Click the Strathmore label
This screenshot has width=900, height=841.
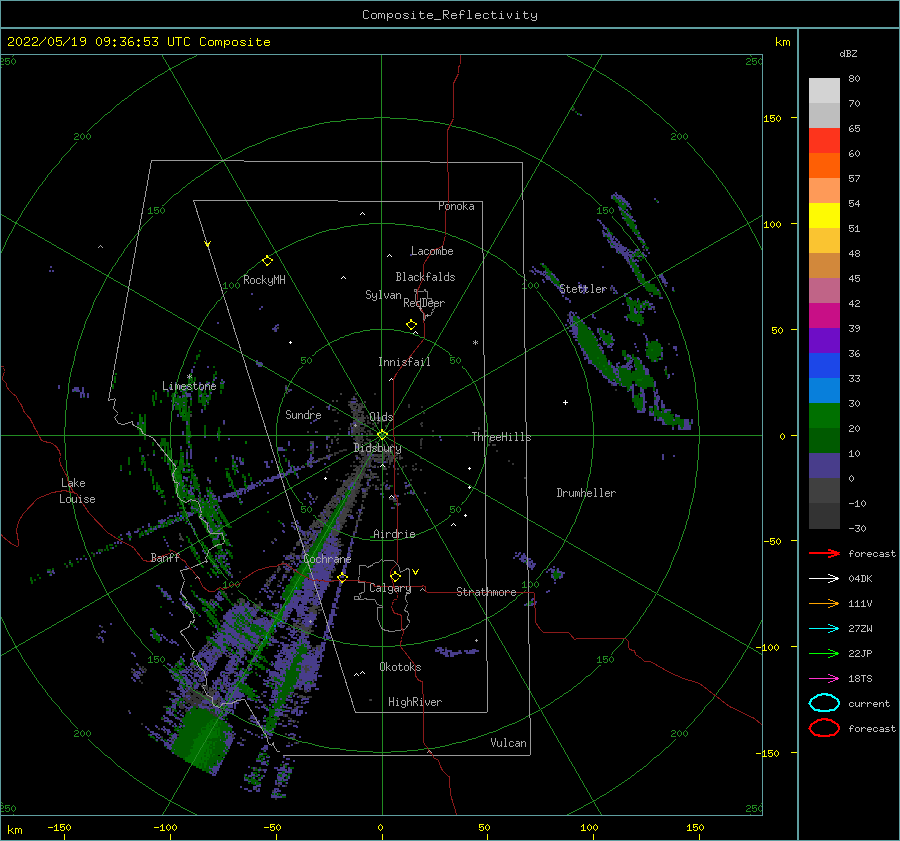[x=486, y=592]
